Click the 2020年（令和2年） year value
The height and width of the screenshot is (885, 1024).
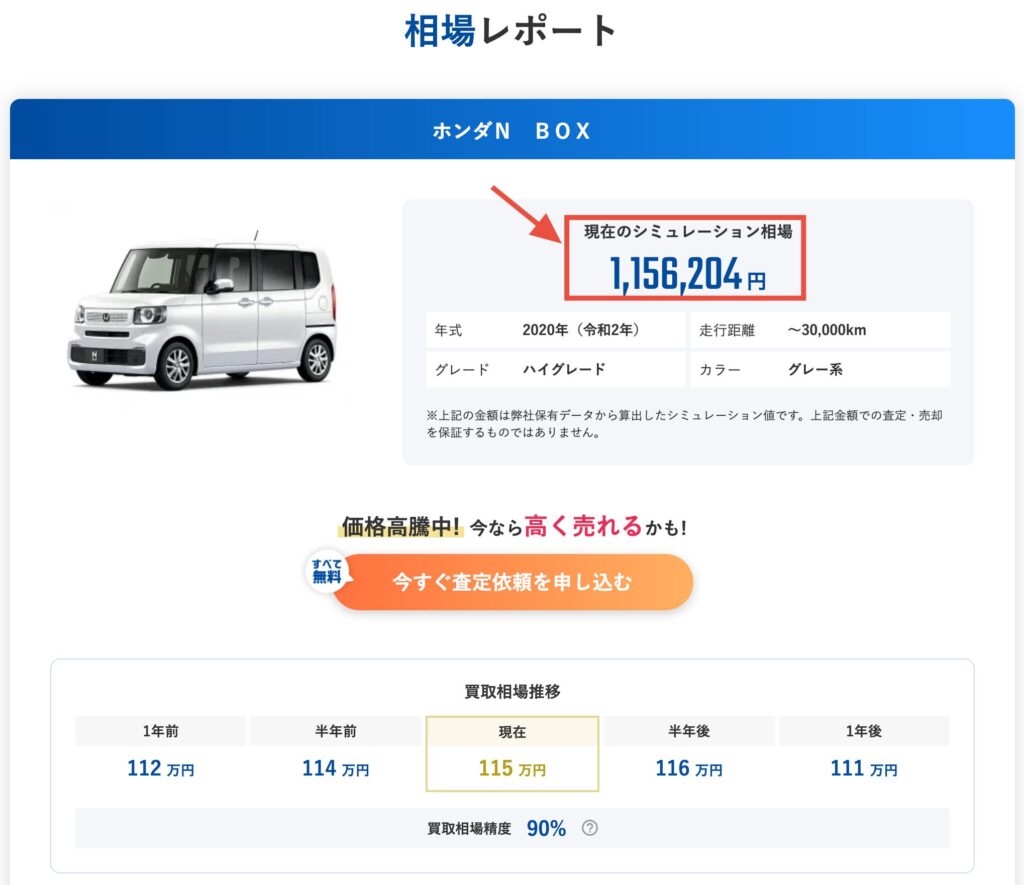coord(581,330)
